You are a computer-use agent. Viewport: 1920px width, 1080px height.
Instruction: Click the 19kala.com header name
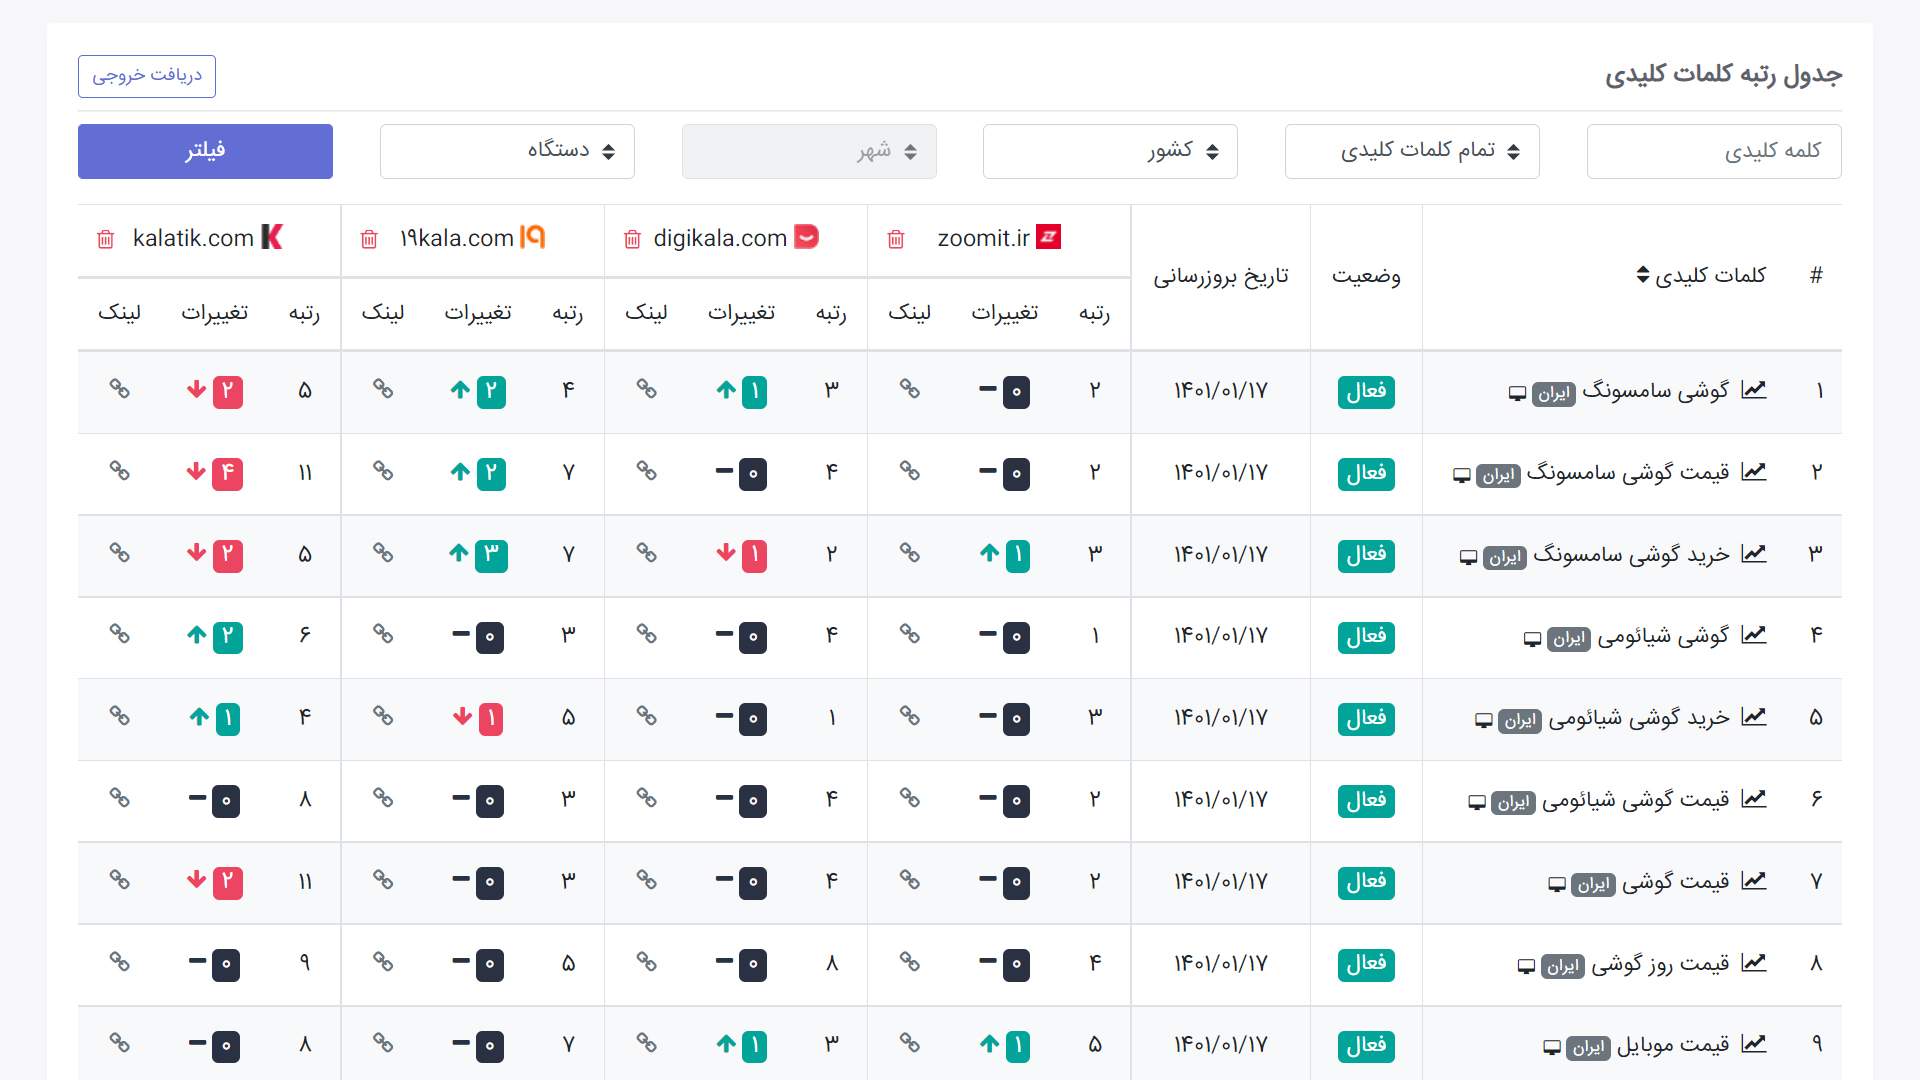[x=457, y=238]
